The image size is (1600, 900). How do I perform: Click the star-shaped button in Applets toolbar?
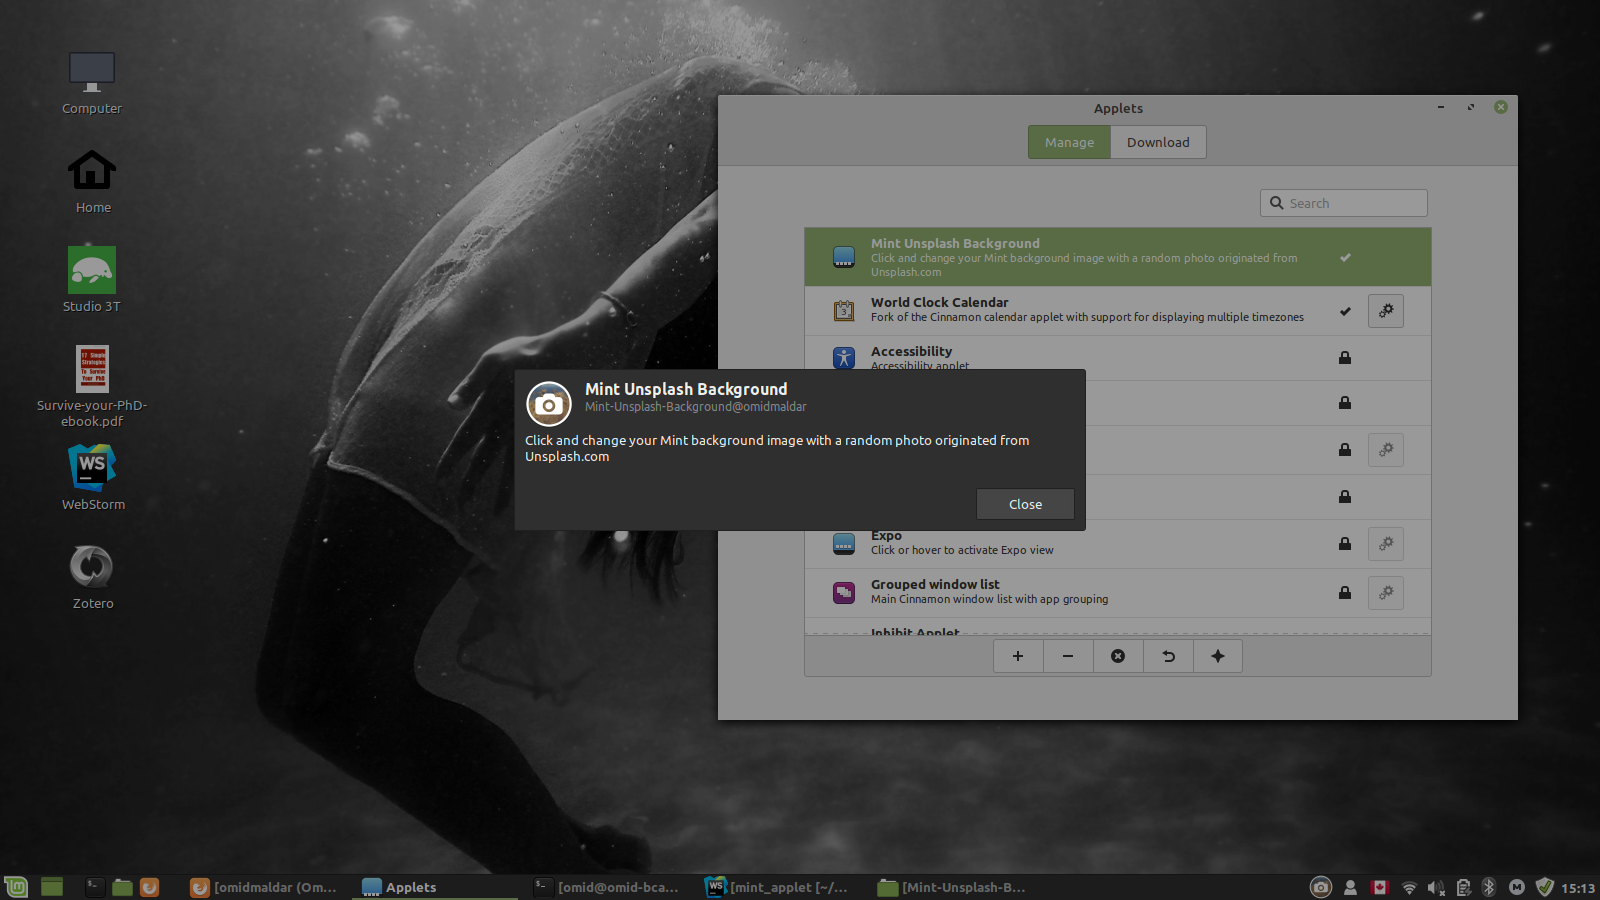click(1218, 656)
